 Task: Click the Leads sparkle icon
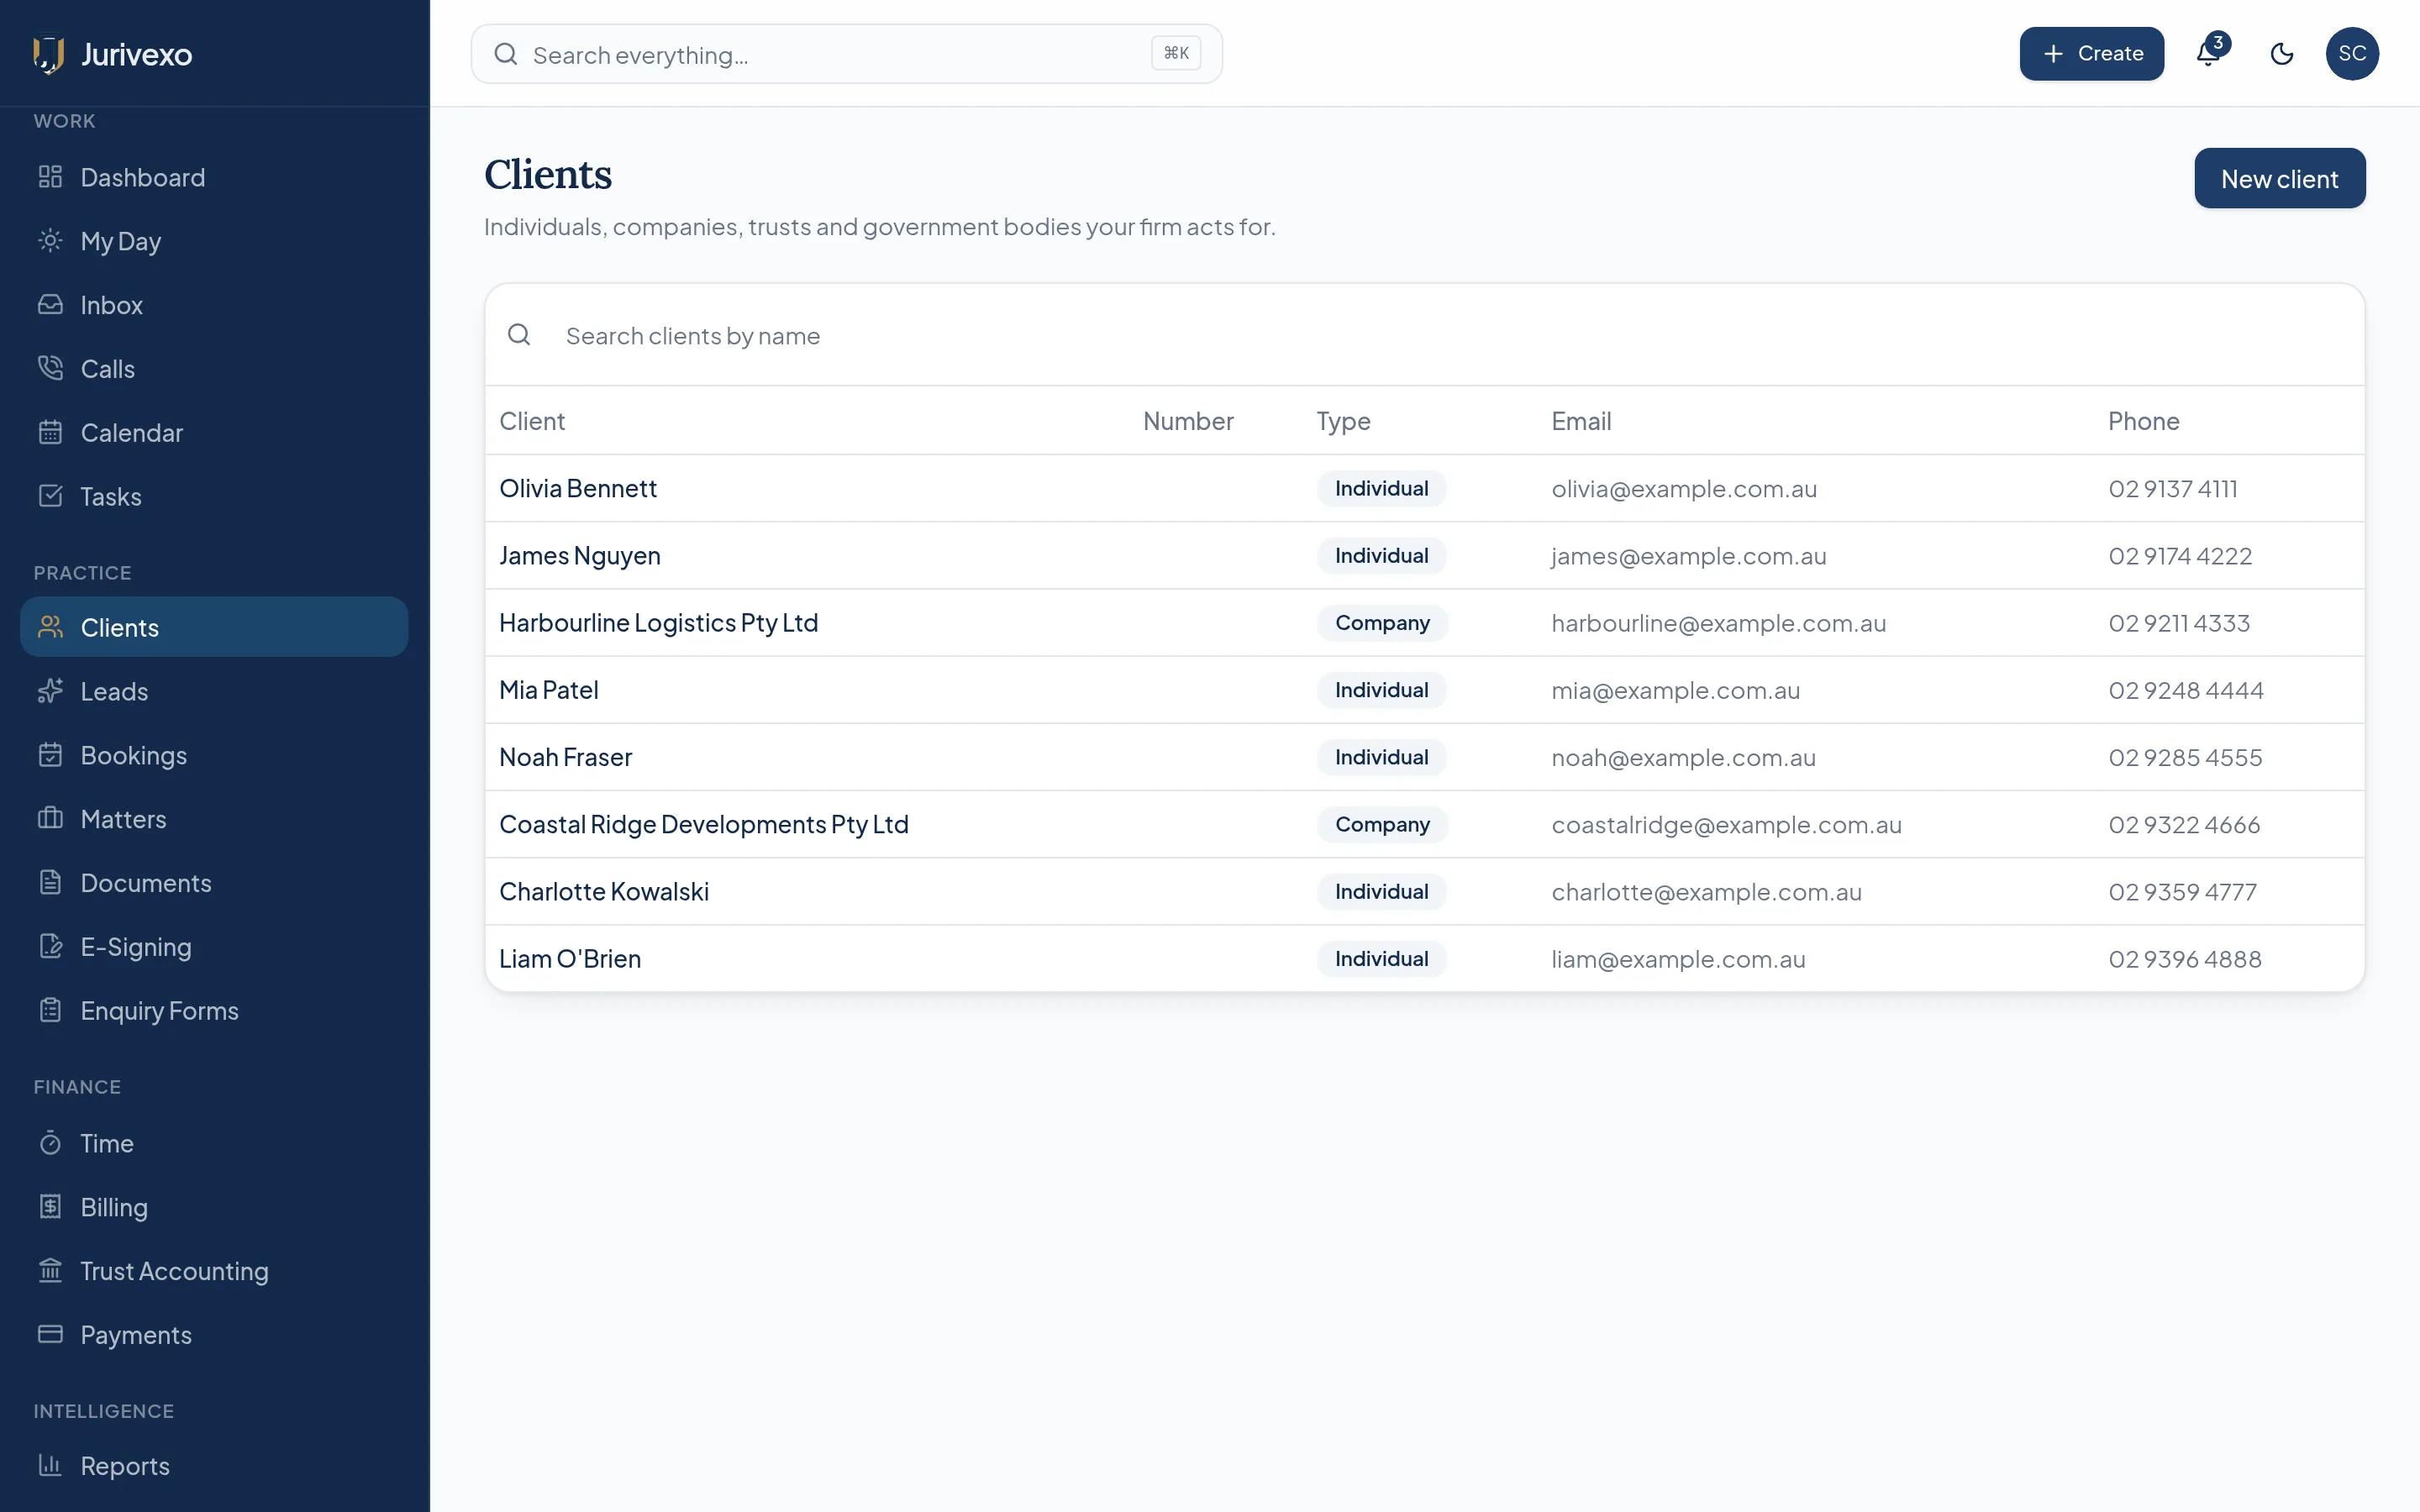click(x=50, y=691)
